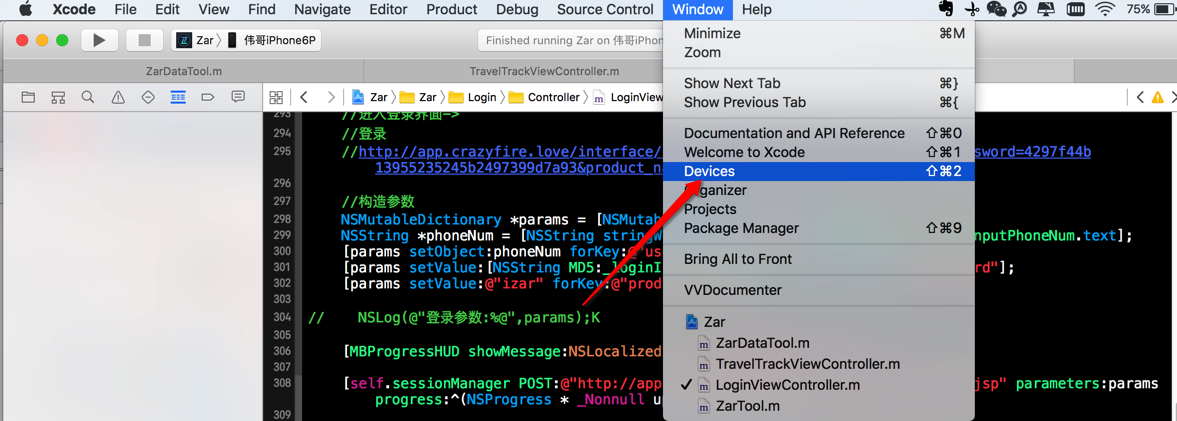Click the related items grid icon

click(276, 97)
